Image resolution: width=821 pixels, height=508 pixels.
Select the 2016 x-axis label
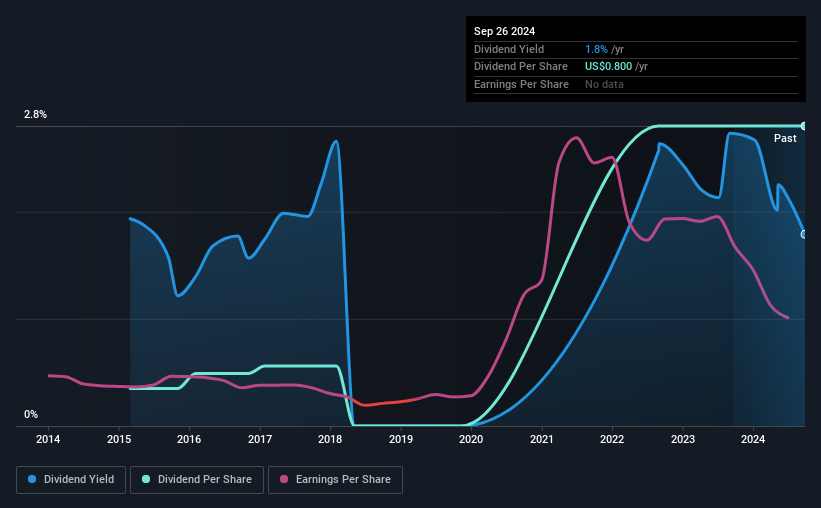pyautogui.click(x=189, y=439)
